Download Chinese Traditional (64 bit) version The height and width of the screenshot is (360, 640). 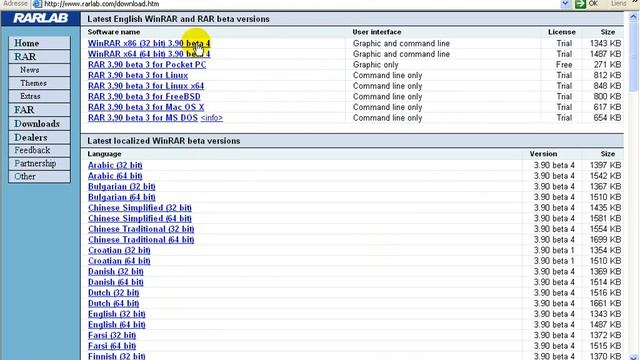(x=141, y=240)
